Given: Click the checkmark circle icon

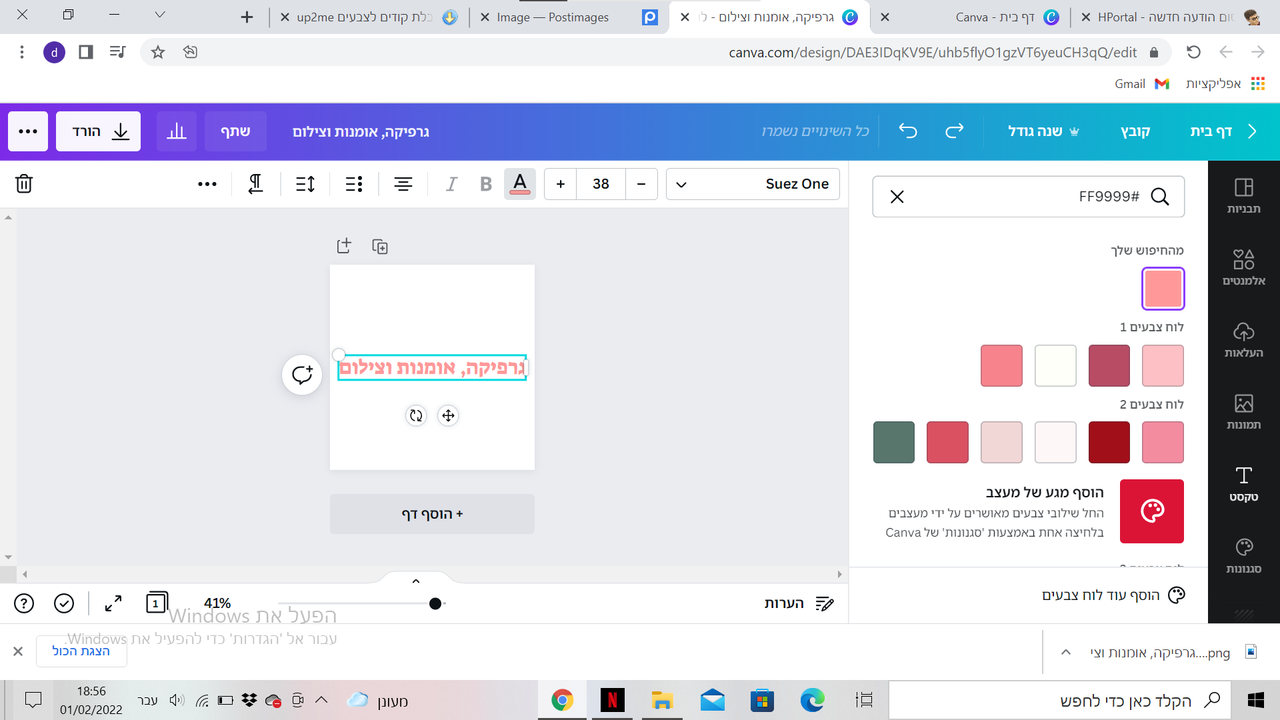Looking at the screenshot, I should 64,603.
